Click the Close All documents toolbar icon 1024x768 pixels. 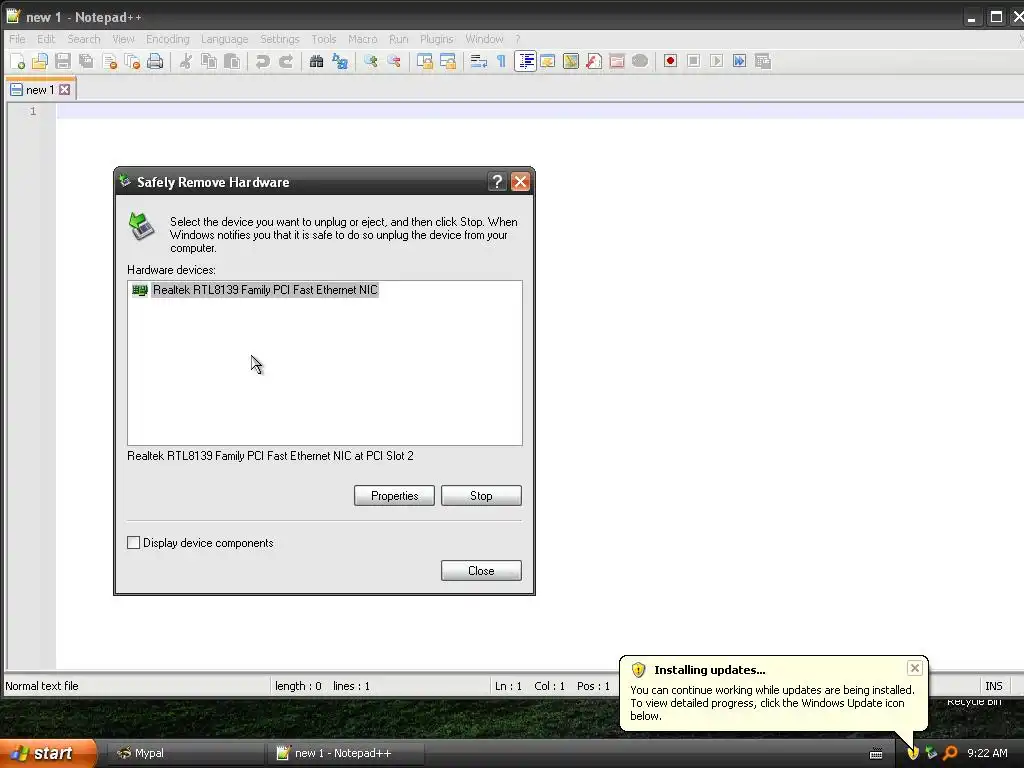(x=132, y=61)
